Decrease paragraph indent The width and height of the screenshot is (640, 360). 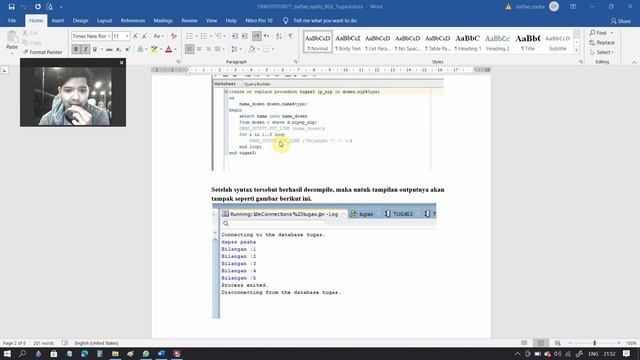[235, 36]
